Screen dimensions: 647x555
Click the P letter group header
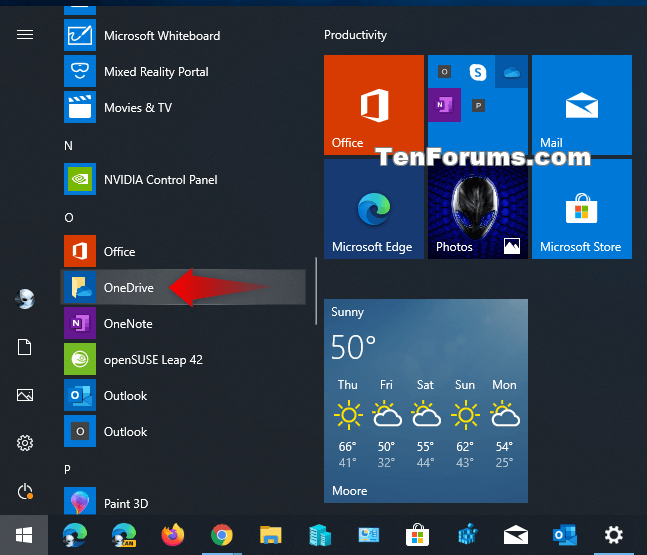(67, 469)
